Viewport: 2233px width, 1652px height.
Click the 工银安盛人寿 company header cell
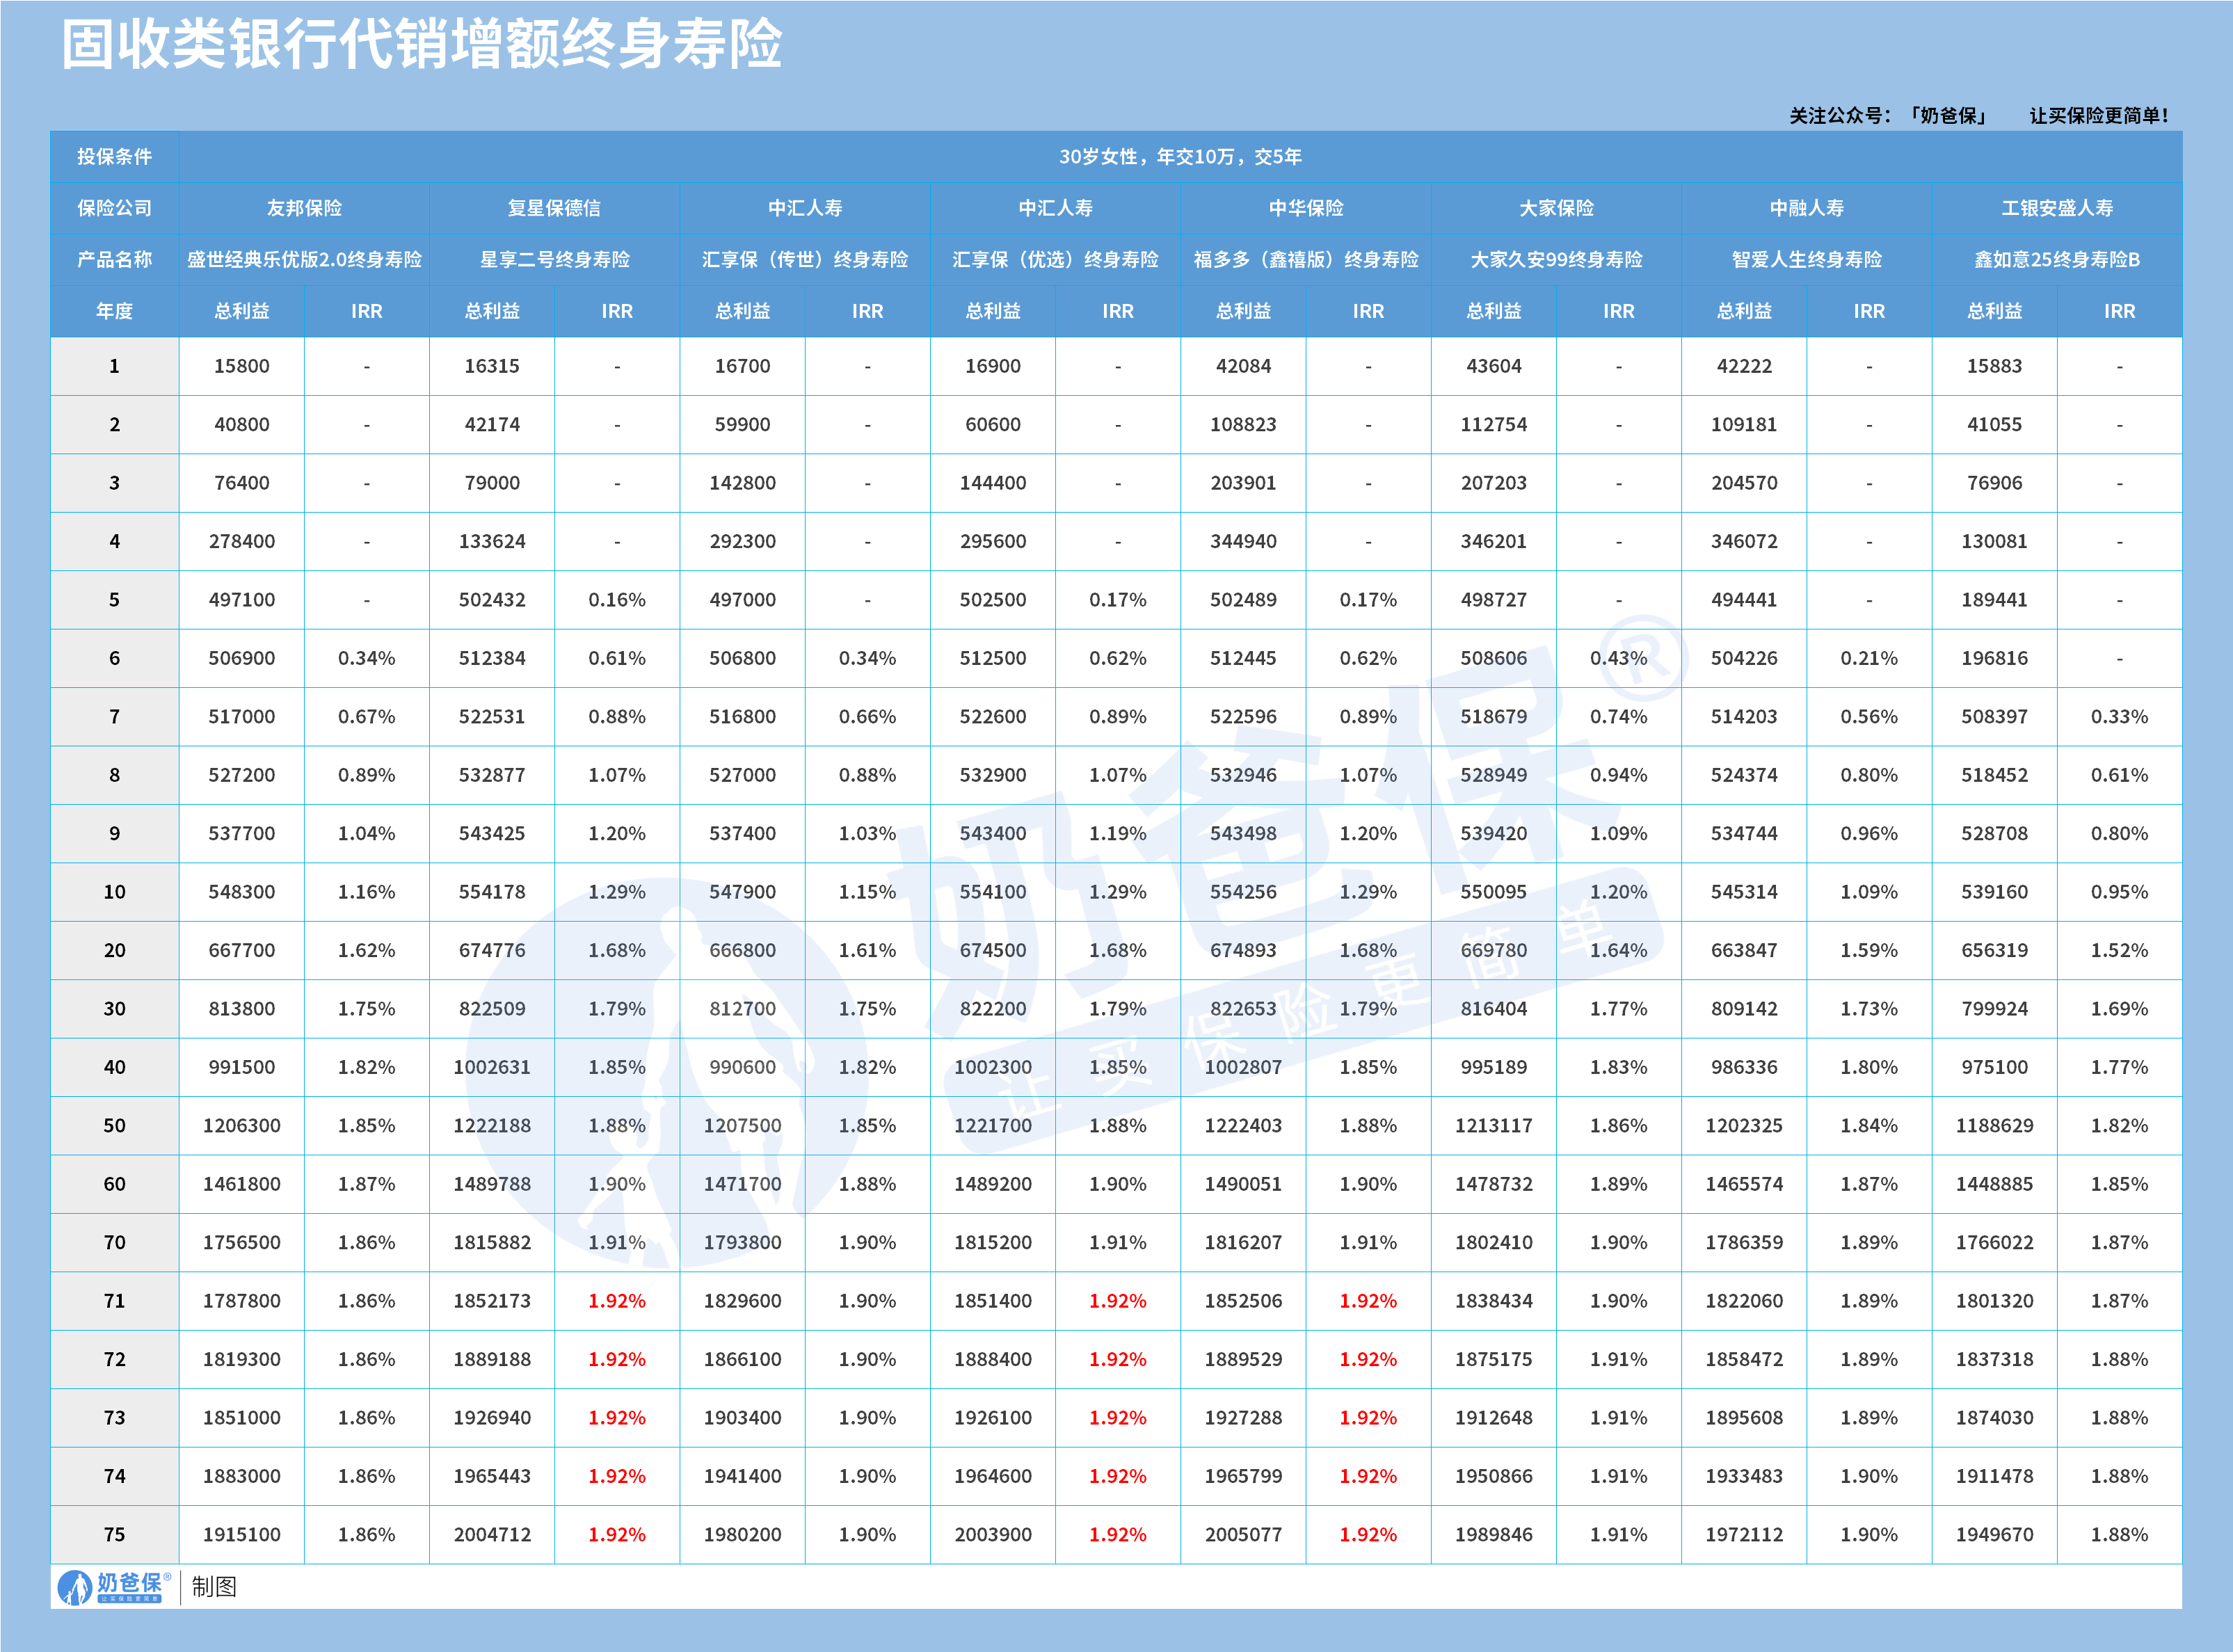click(x=2057, y=209)
